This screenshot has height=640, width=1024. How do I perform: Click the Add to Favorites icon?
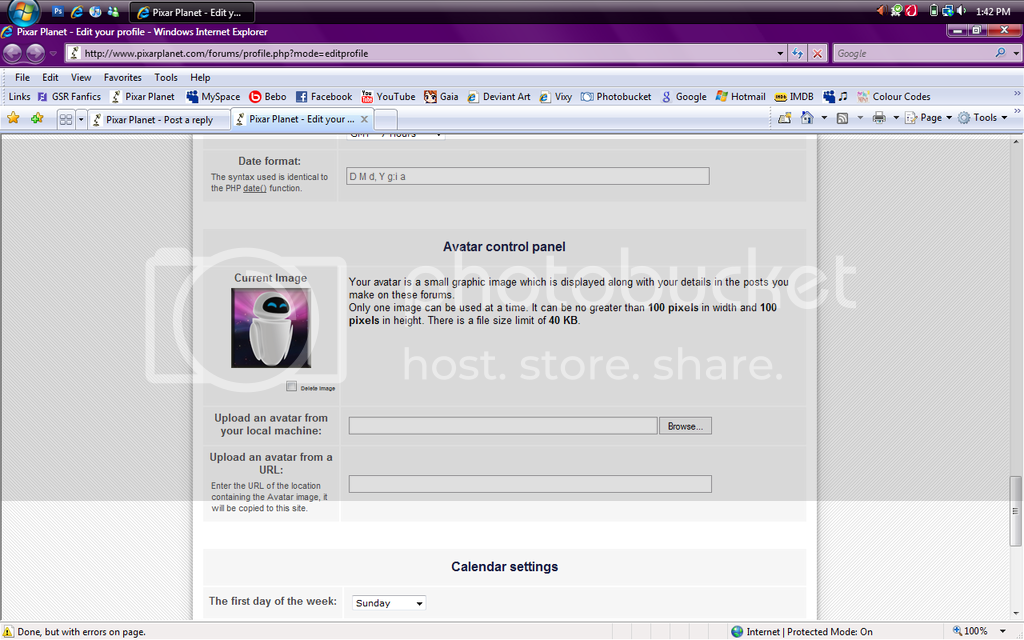[37, 118]
